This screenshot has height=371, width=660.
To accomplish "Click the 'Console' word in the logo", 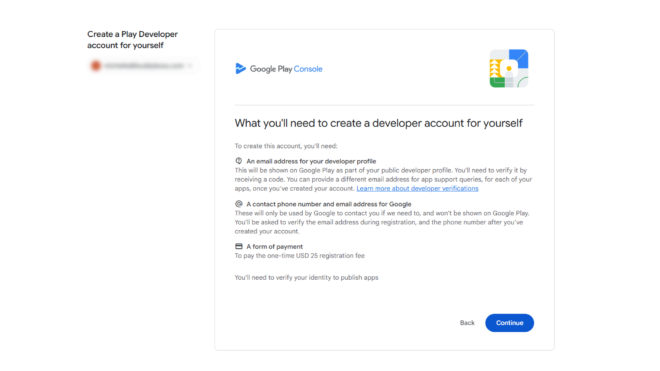I will [308, 69].
